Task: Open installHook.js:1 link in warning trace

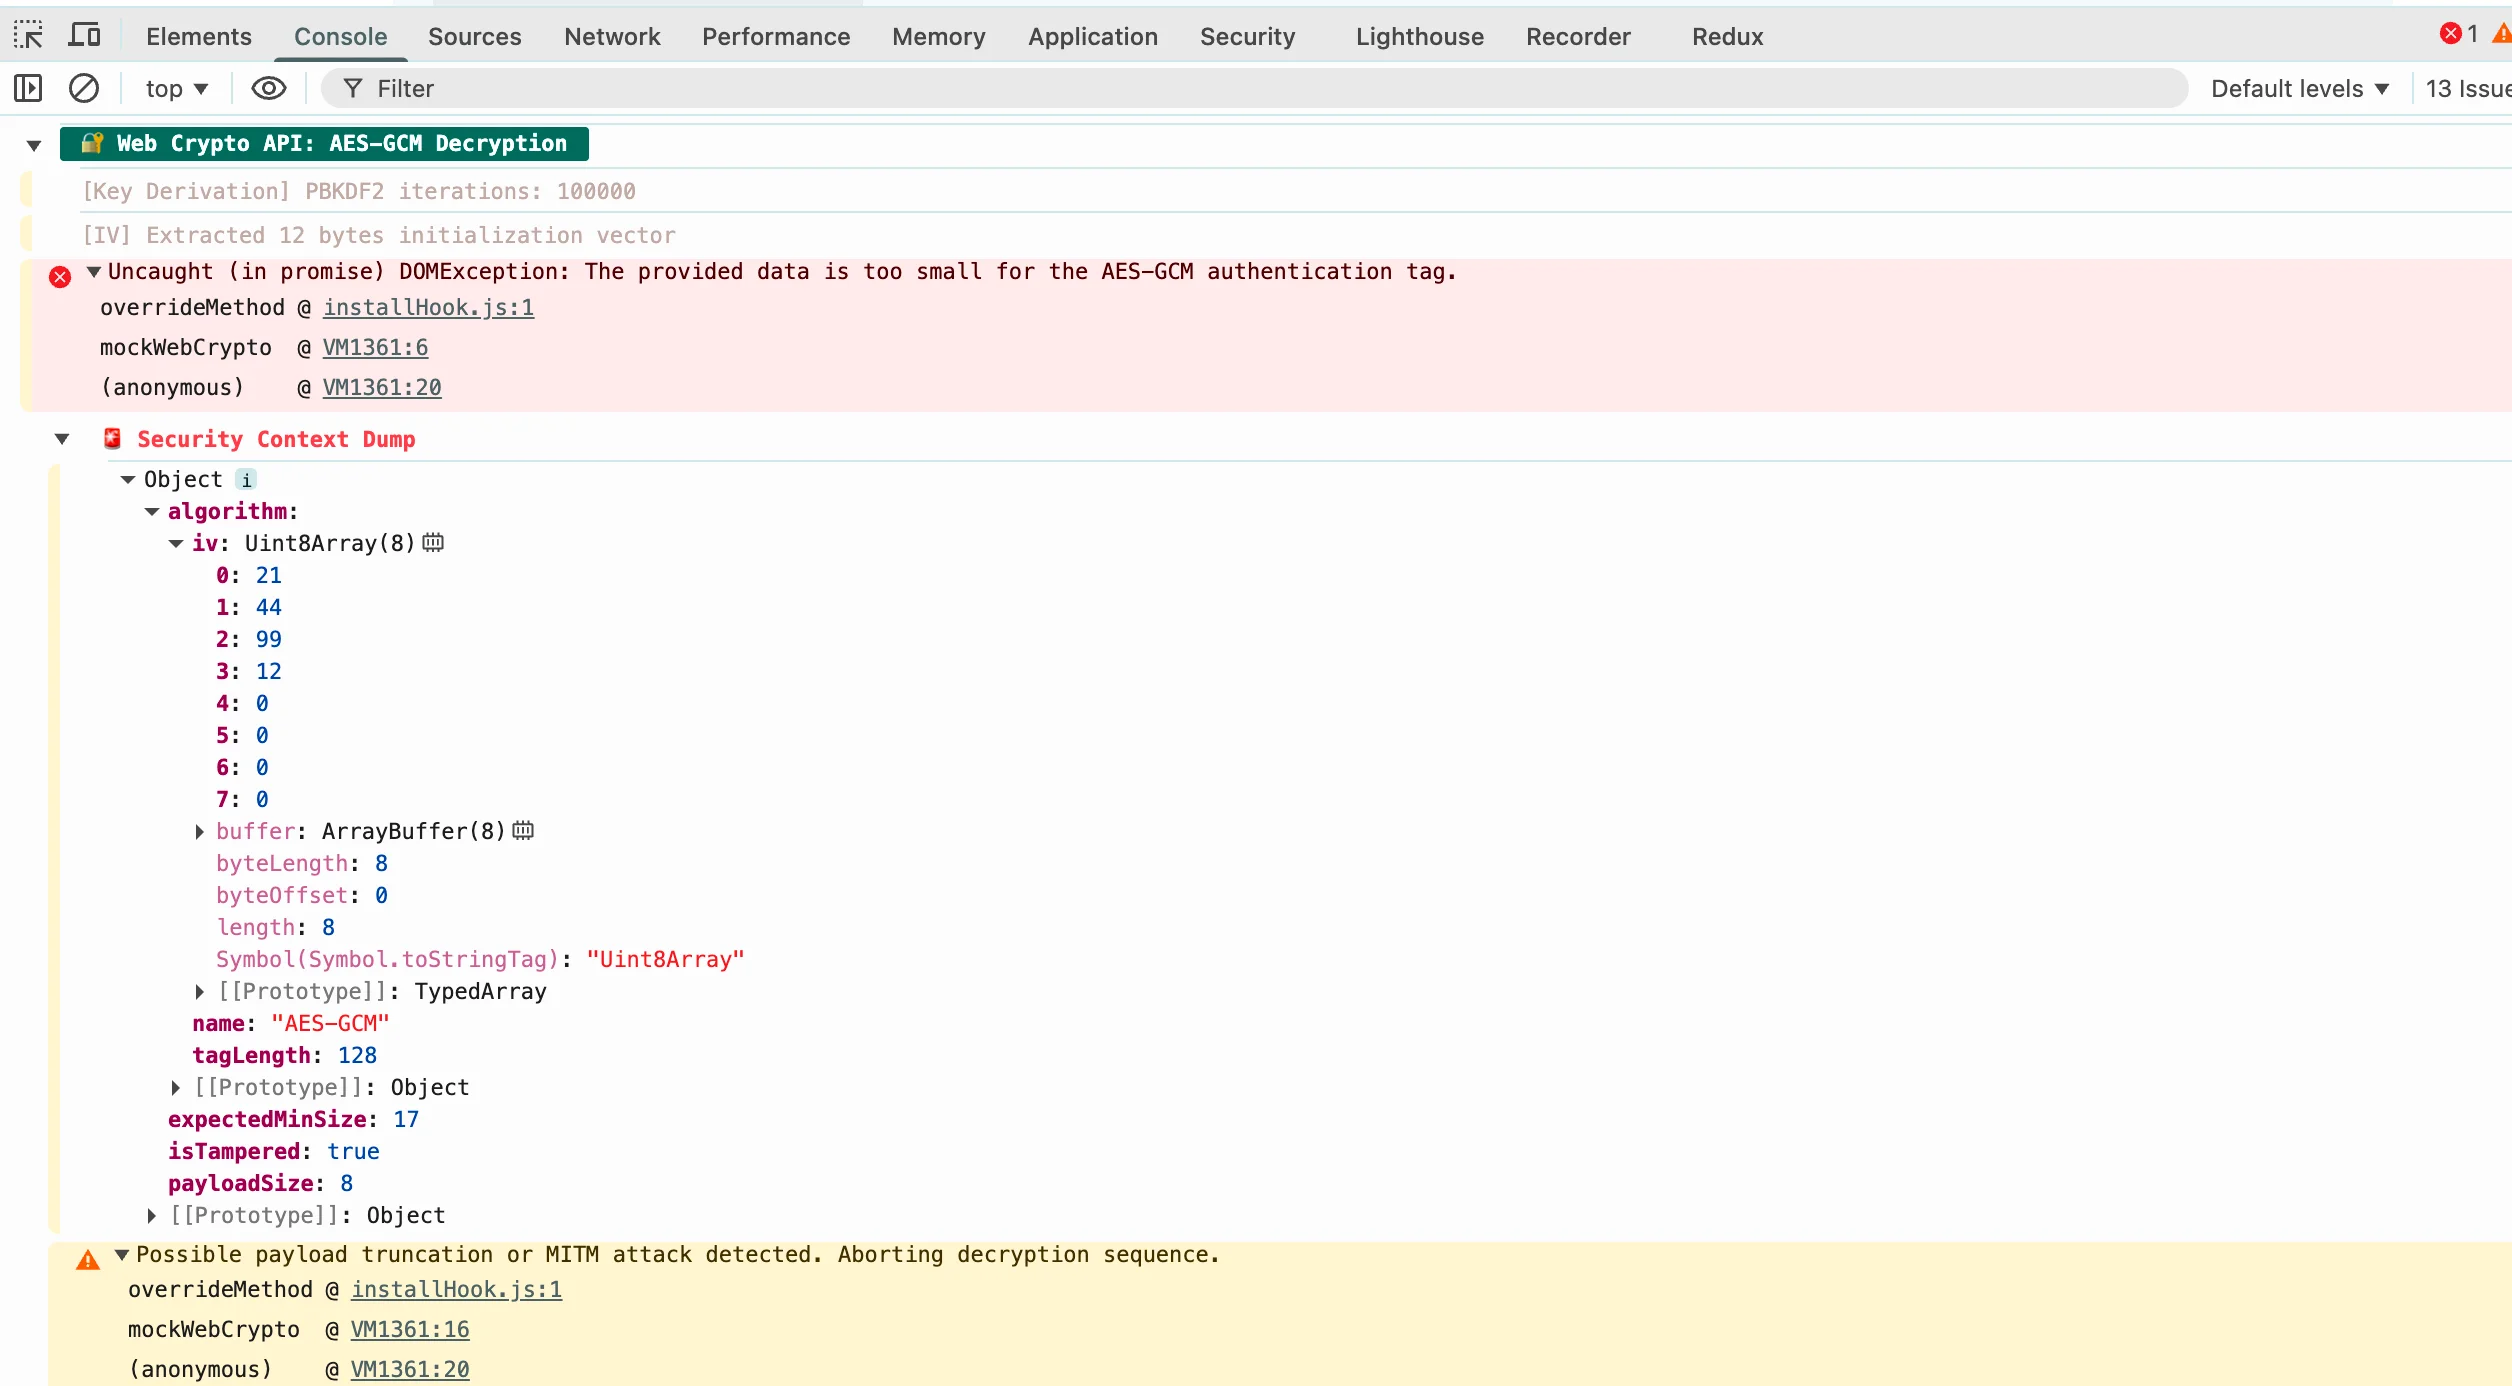Action: point(456,1290)
